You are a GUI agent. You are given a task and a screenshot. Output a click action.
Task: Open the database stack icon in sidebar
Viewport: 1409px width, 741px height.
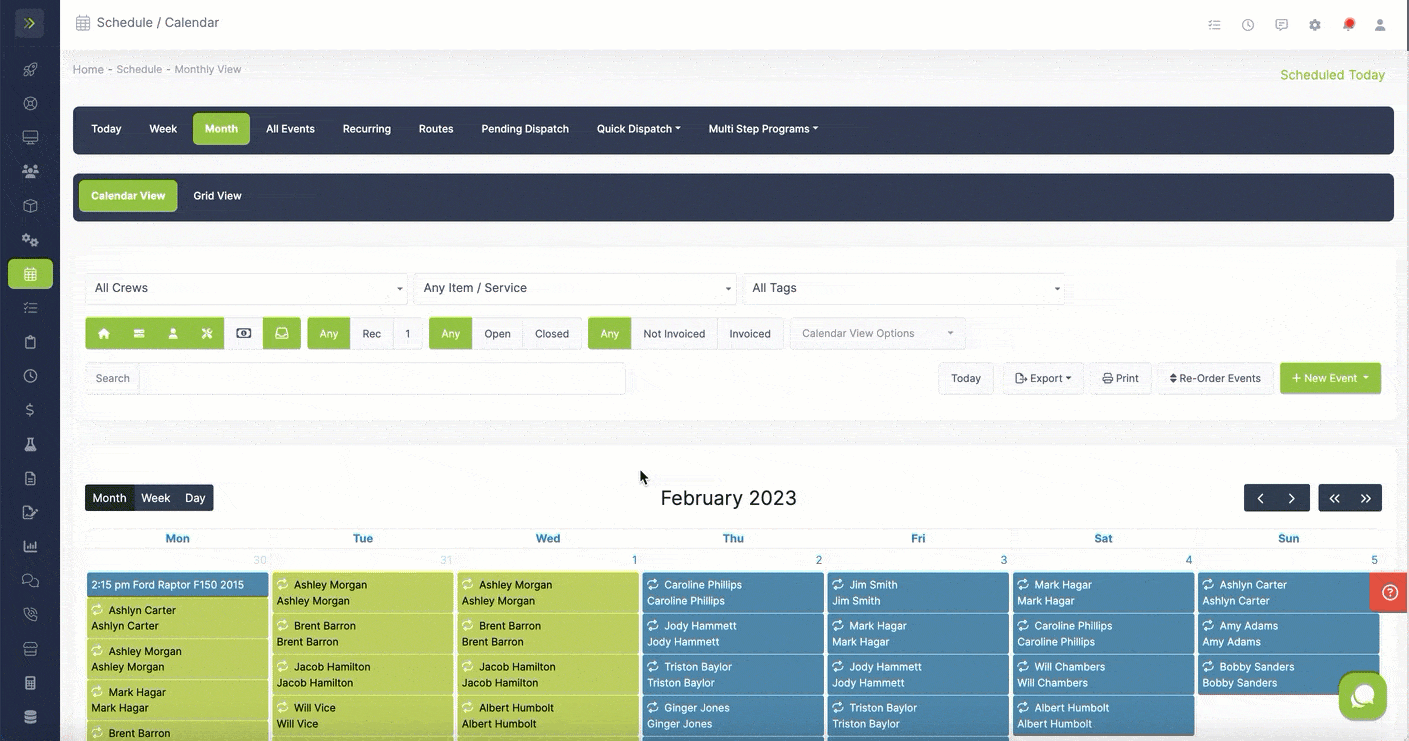[30, 717]
